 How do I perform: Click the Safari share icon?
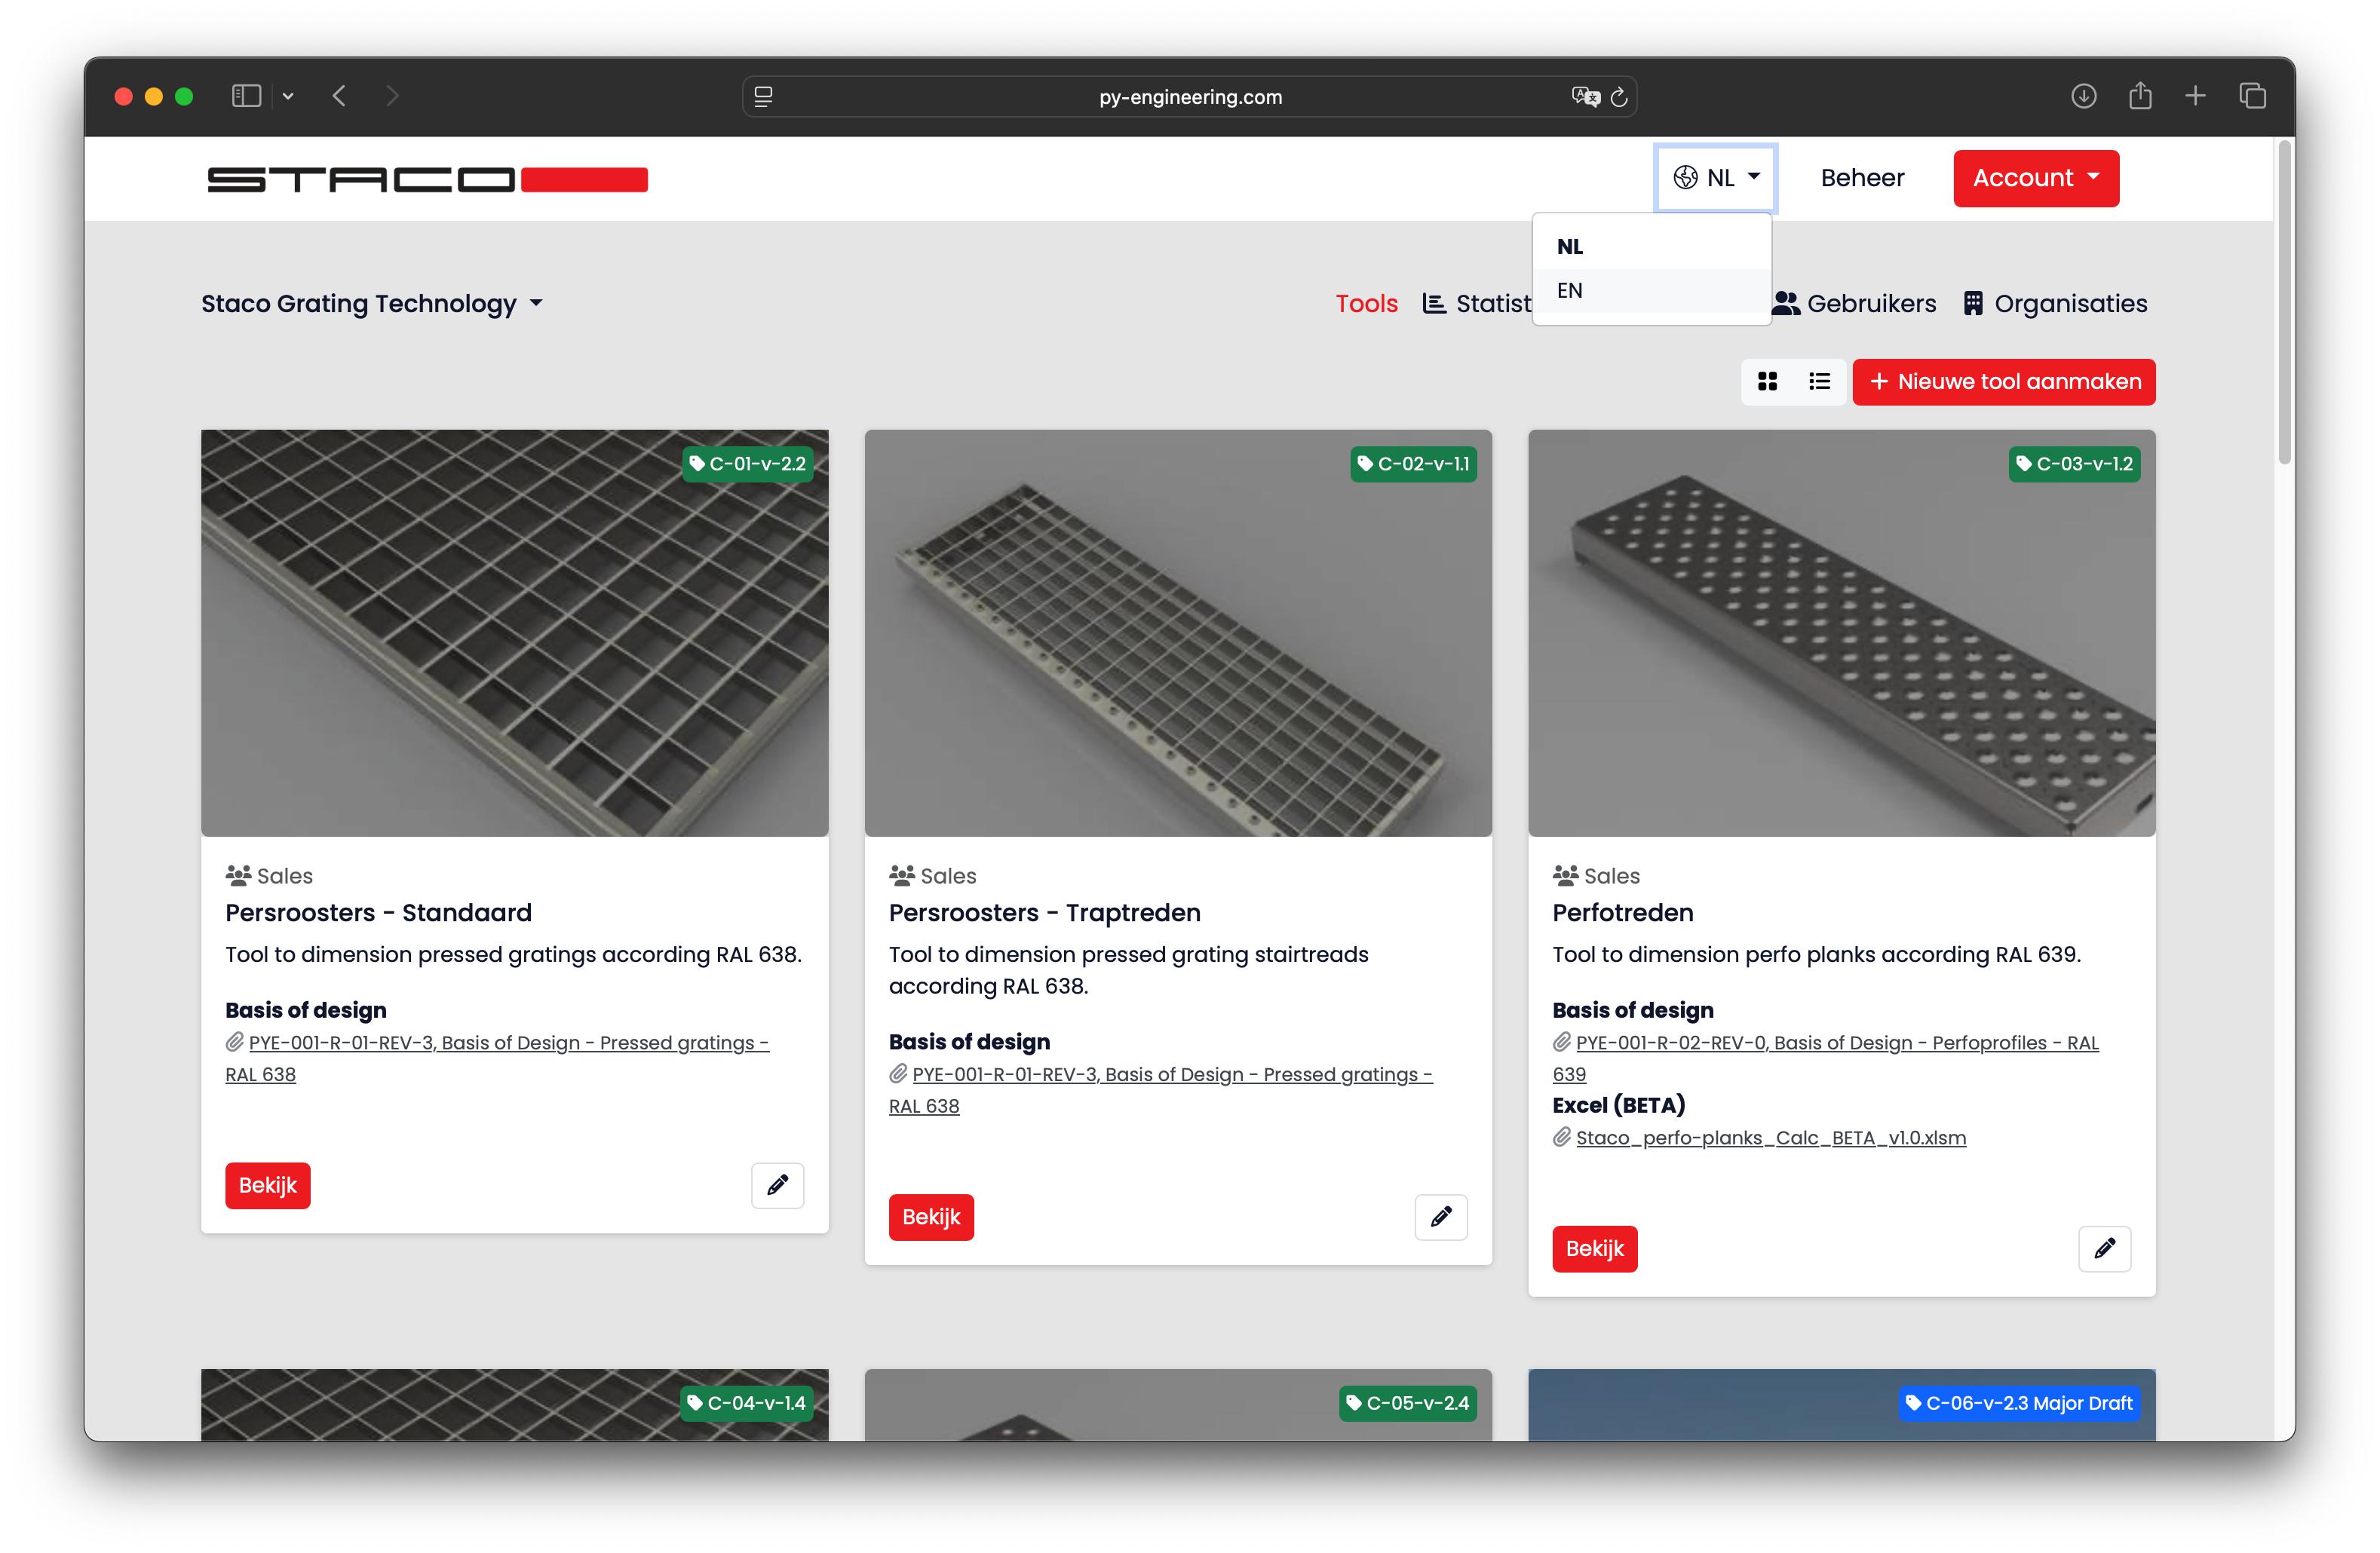(2140, 96)
